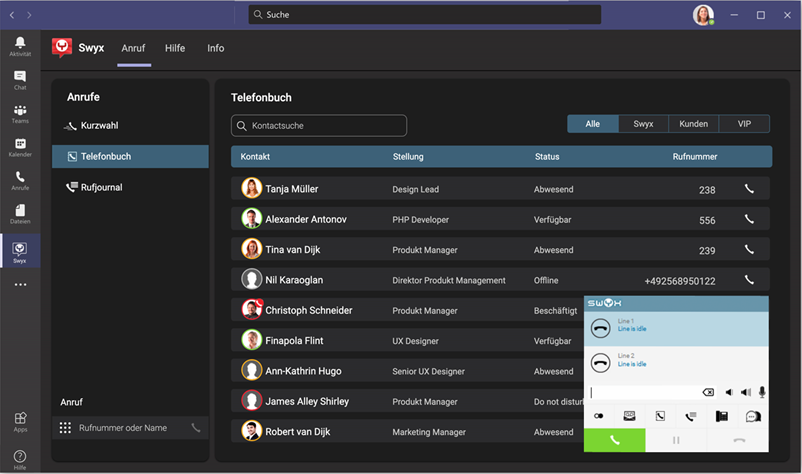The width and height of the screenshot is (802, 474).
Task: Sort by the Status column header
Action: [547, 156]
